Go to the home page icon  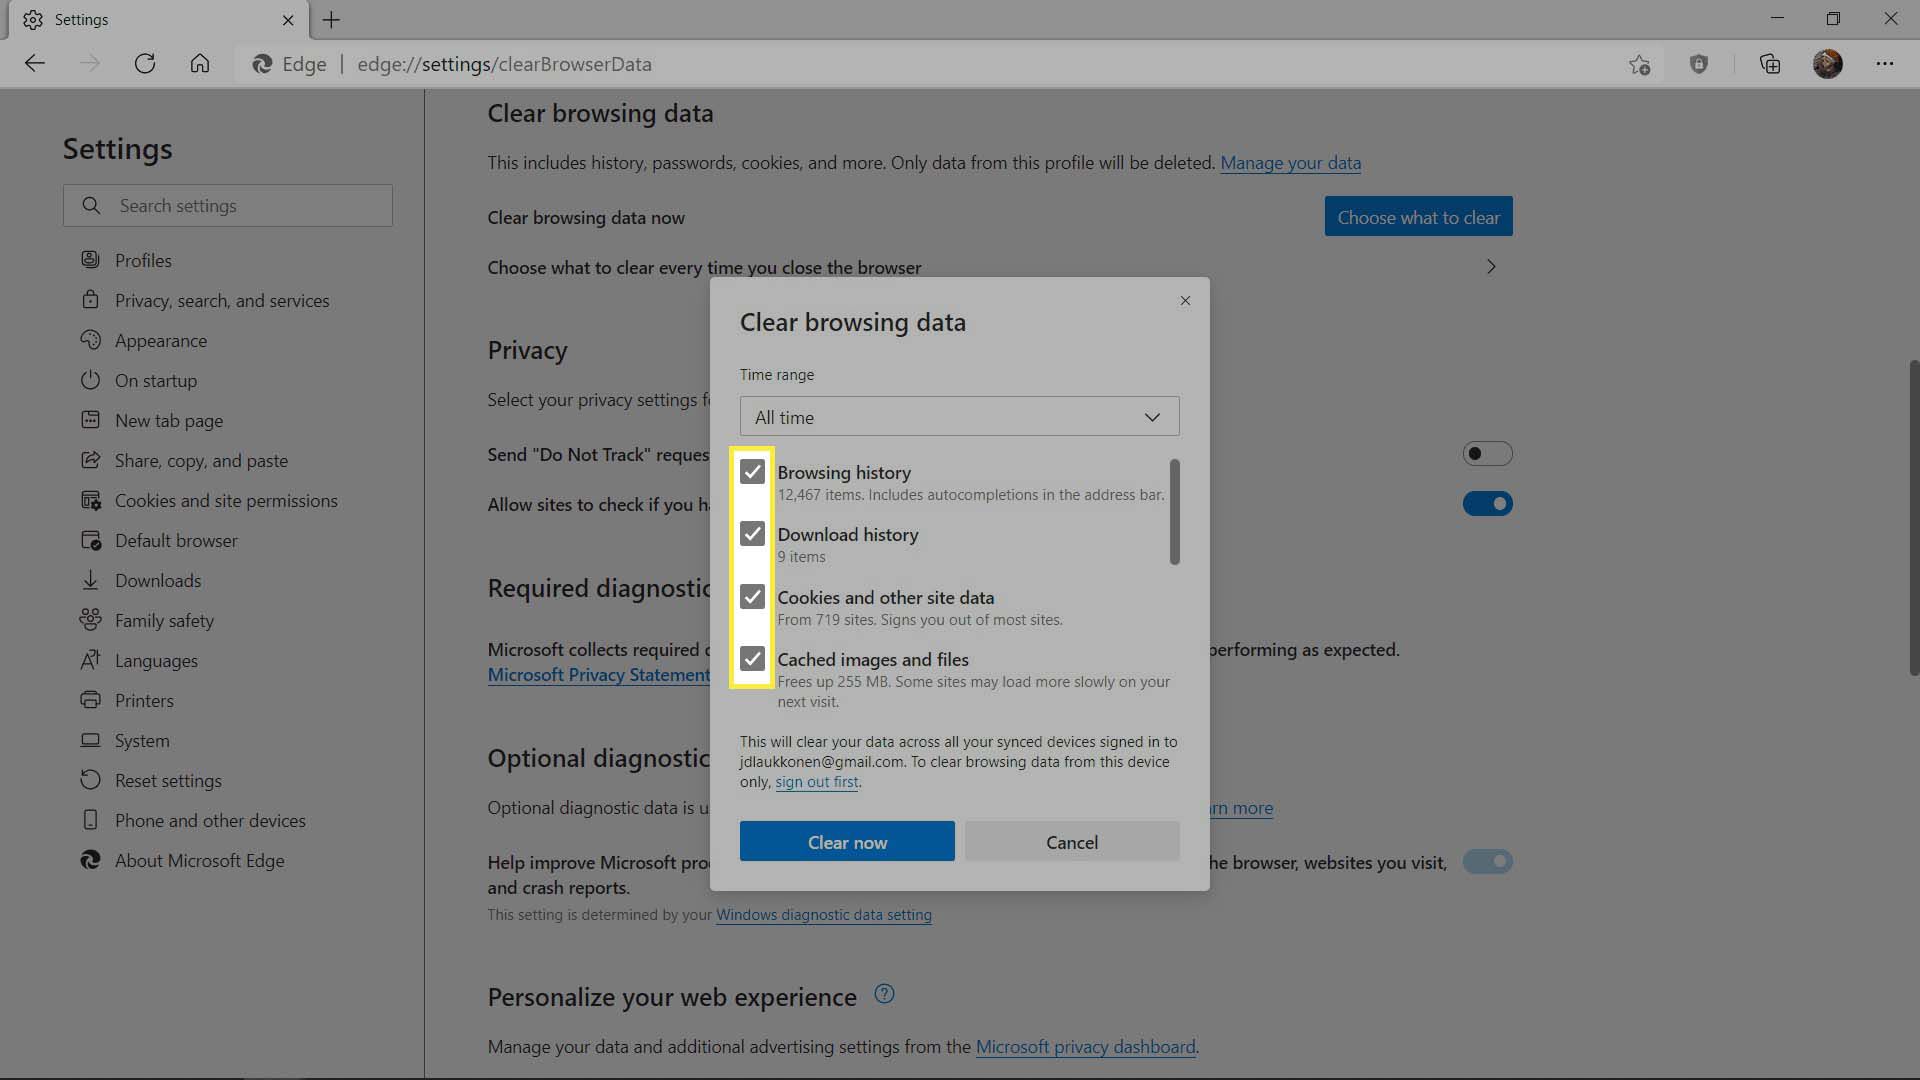point(200,64)
